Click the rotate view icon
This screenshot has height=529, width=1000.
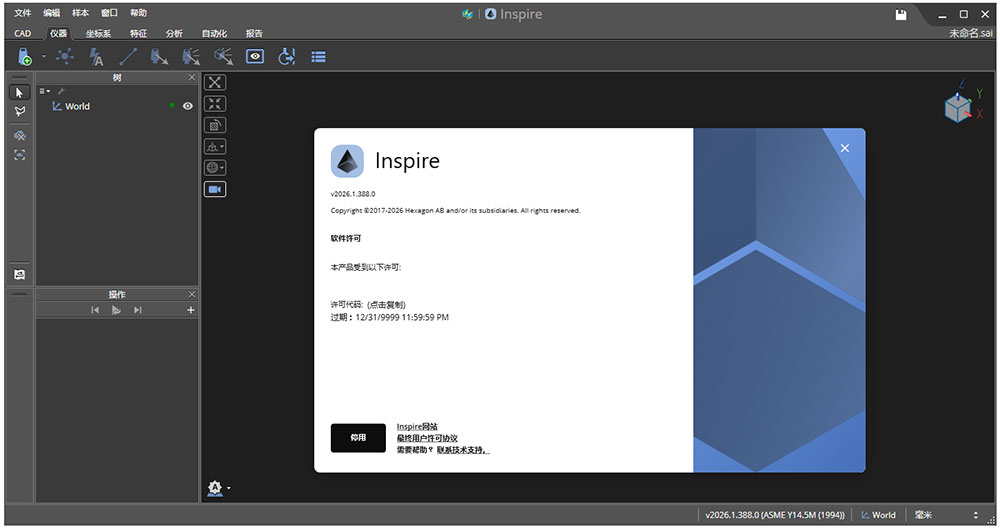215,125
